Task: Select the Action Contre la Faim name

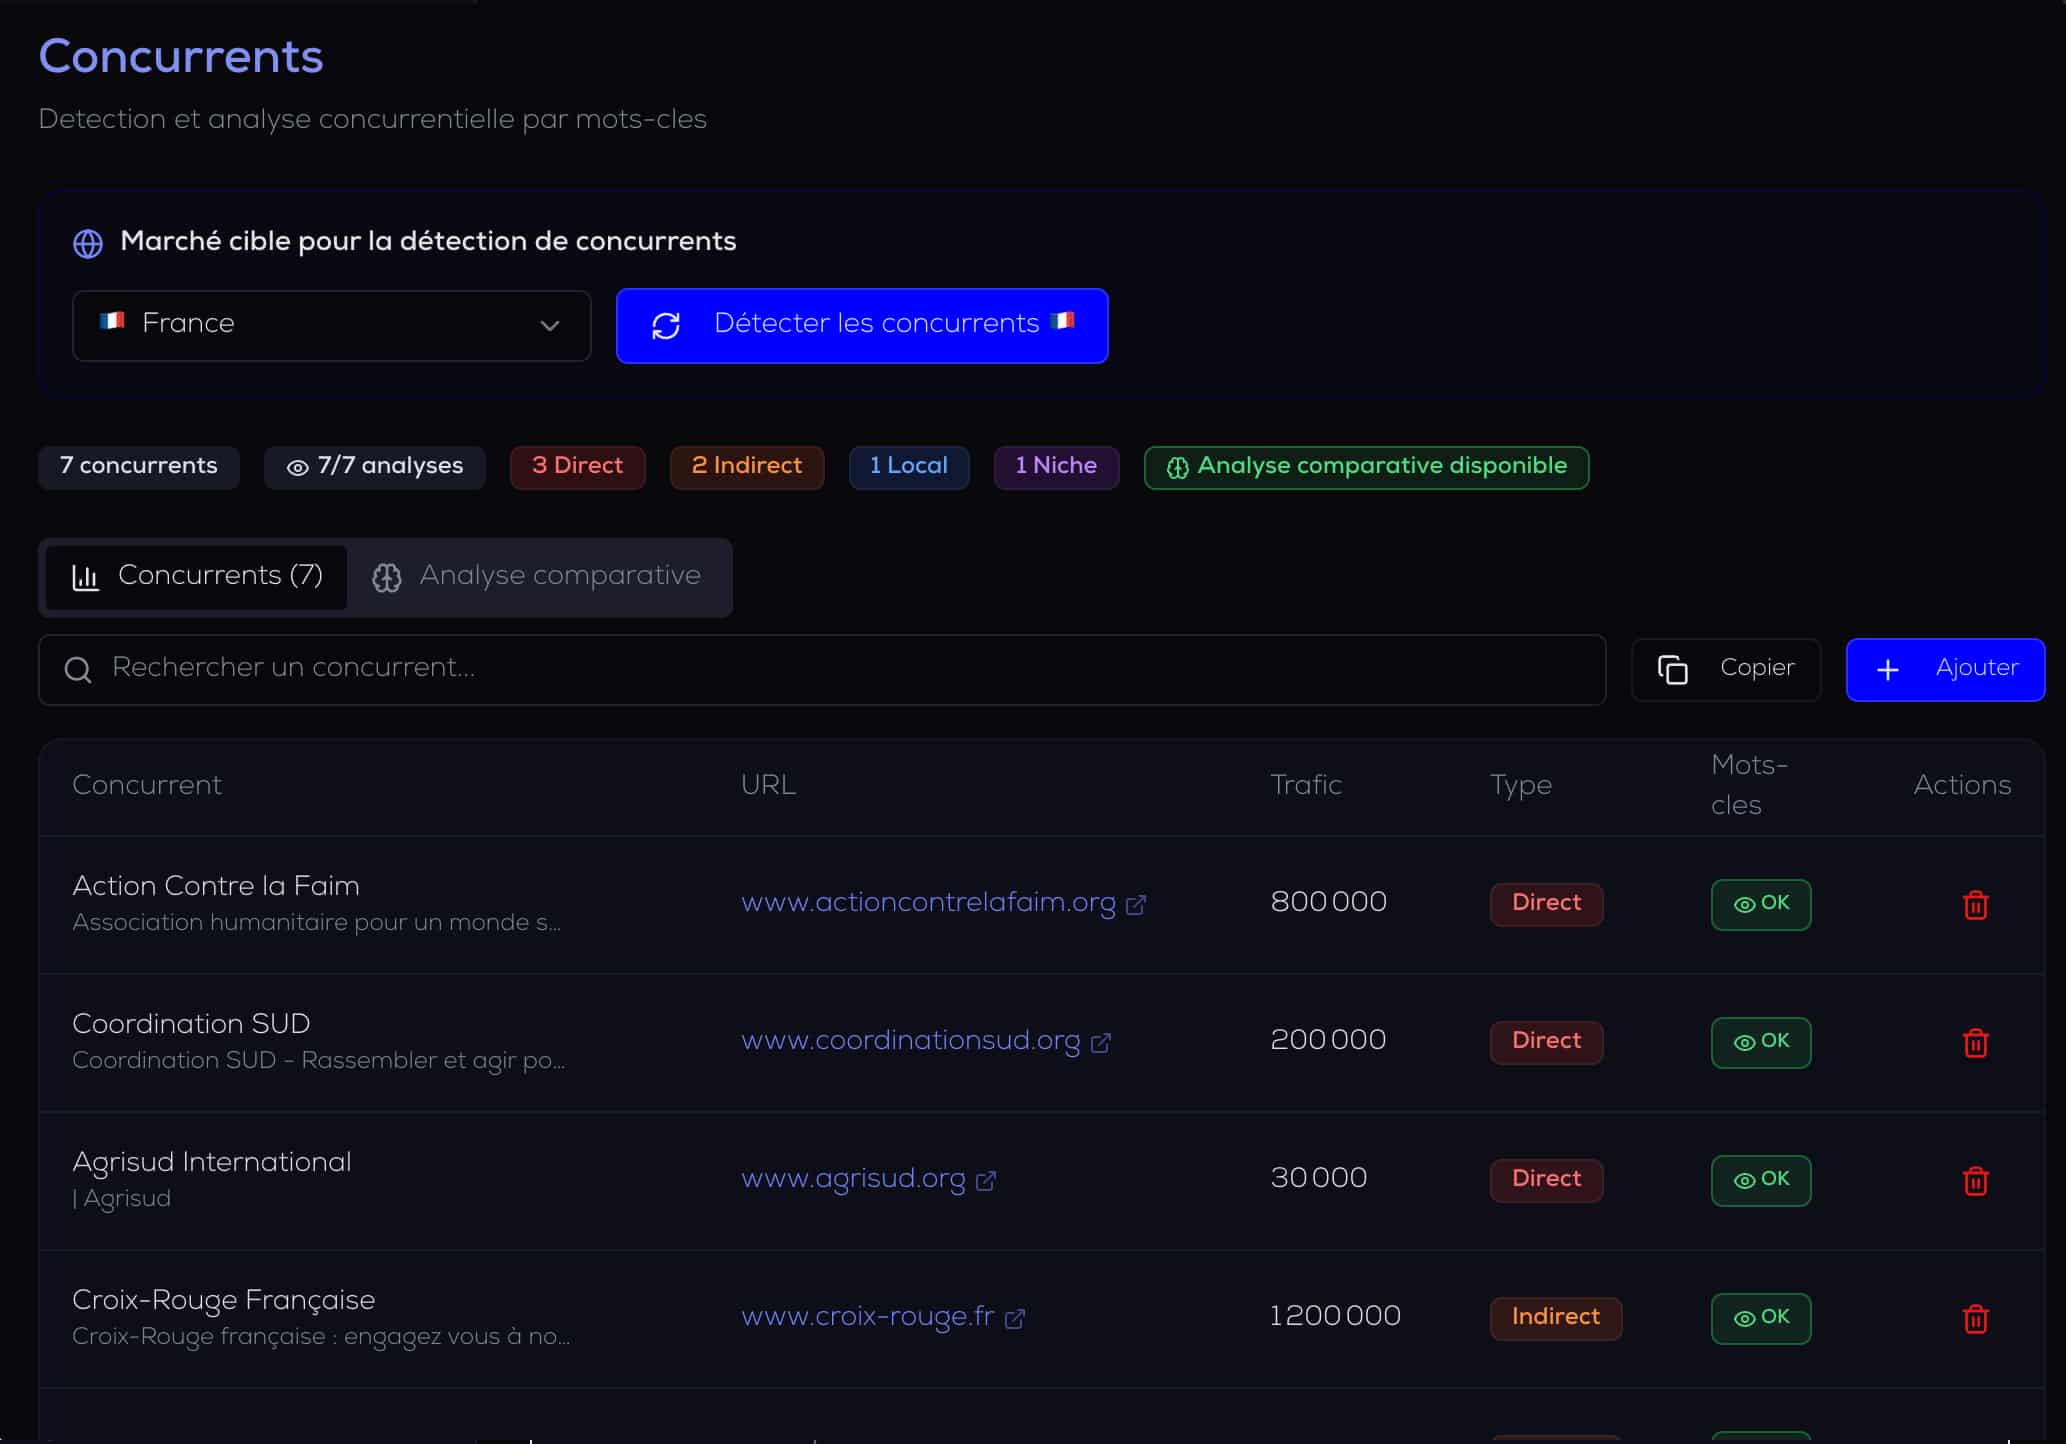Action: (x=216, y=886)
